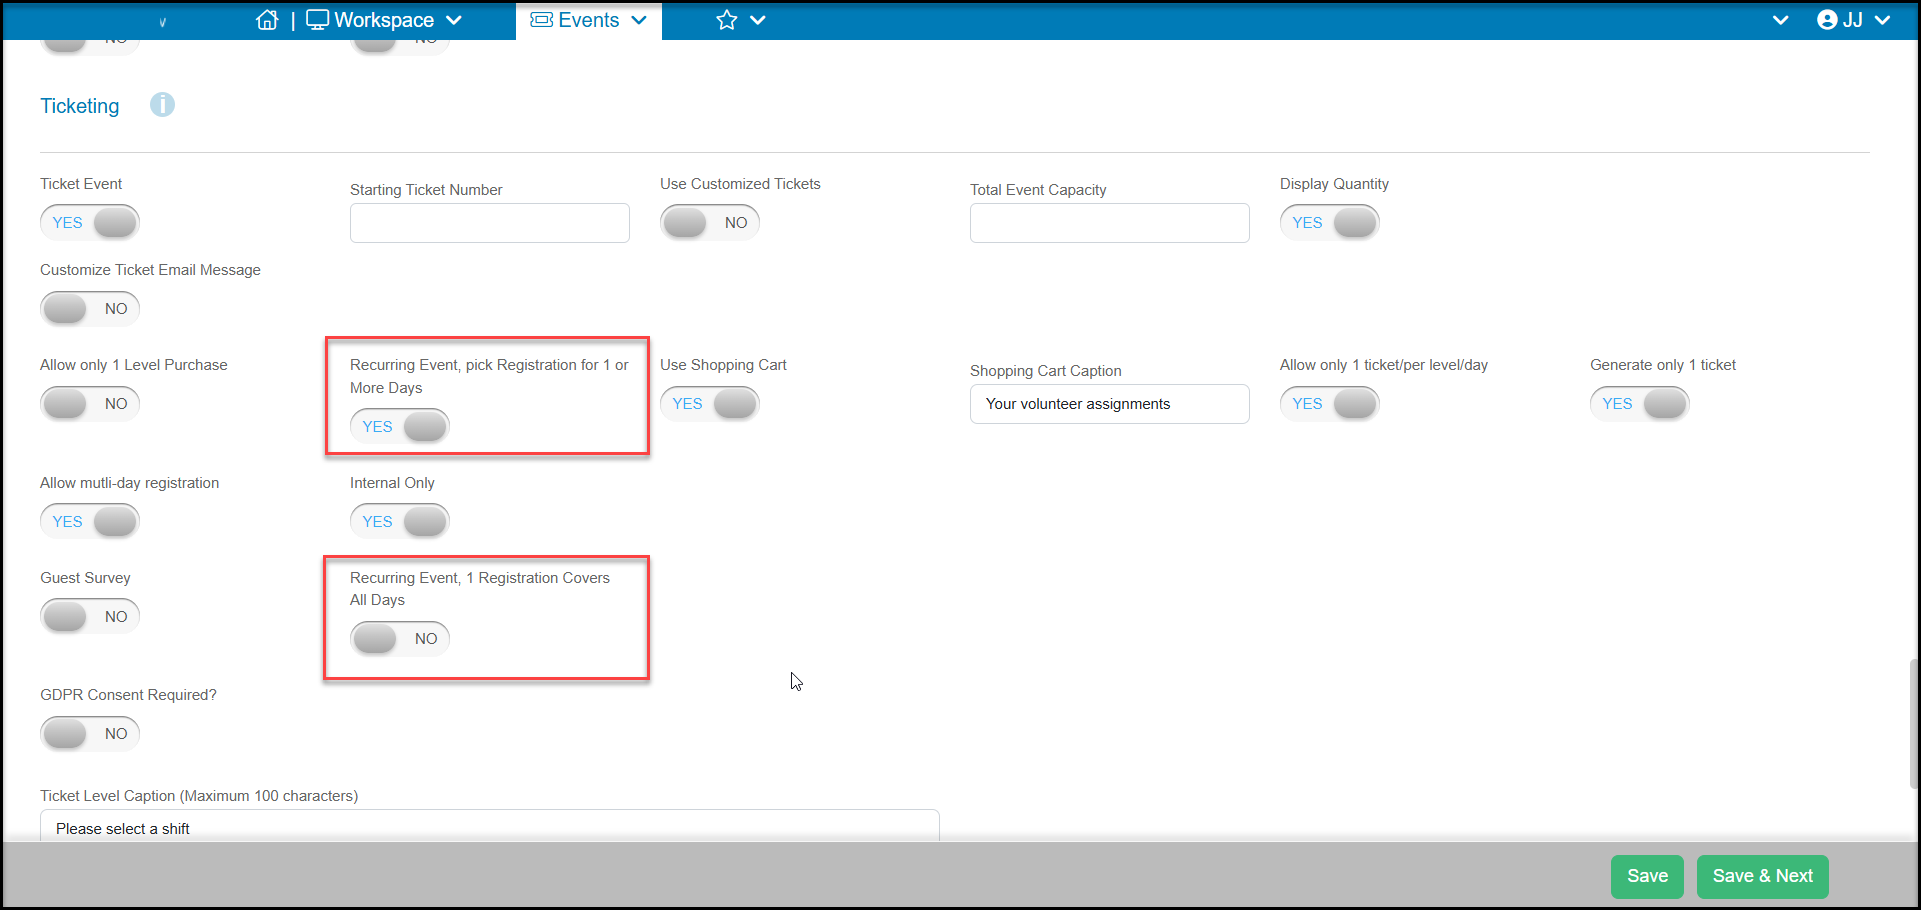Click the 'Use Shopping Cart' label
Screen dimensions: 1921x910
pyautogui.click(x=723, y=365)
